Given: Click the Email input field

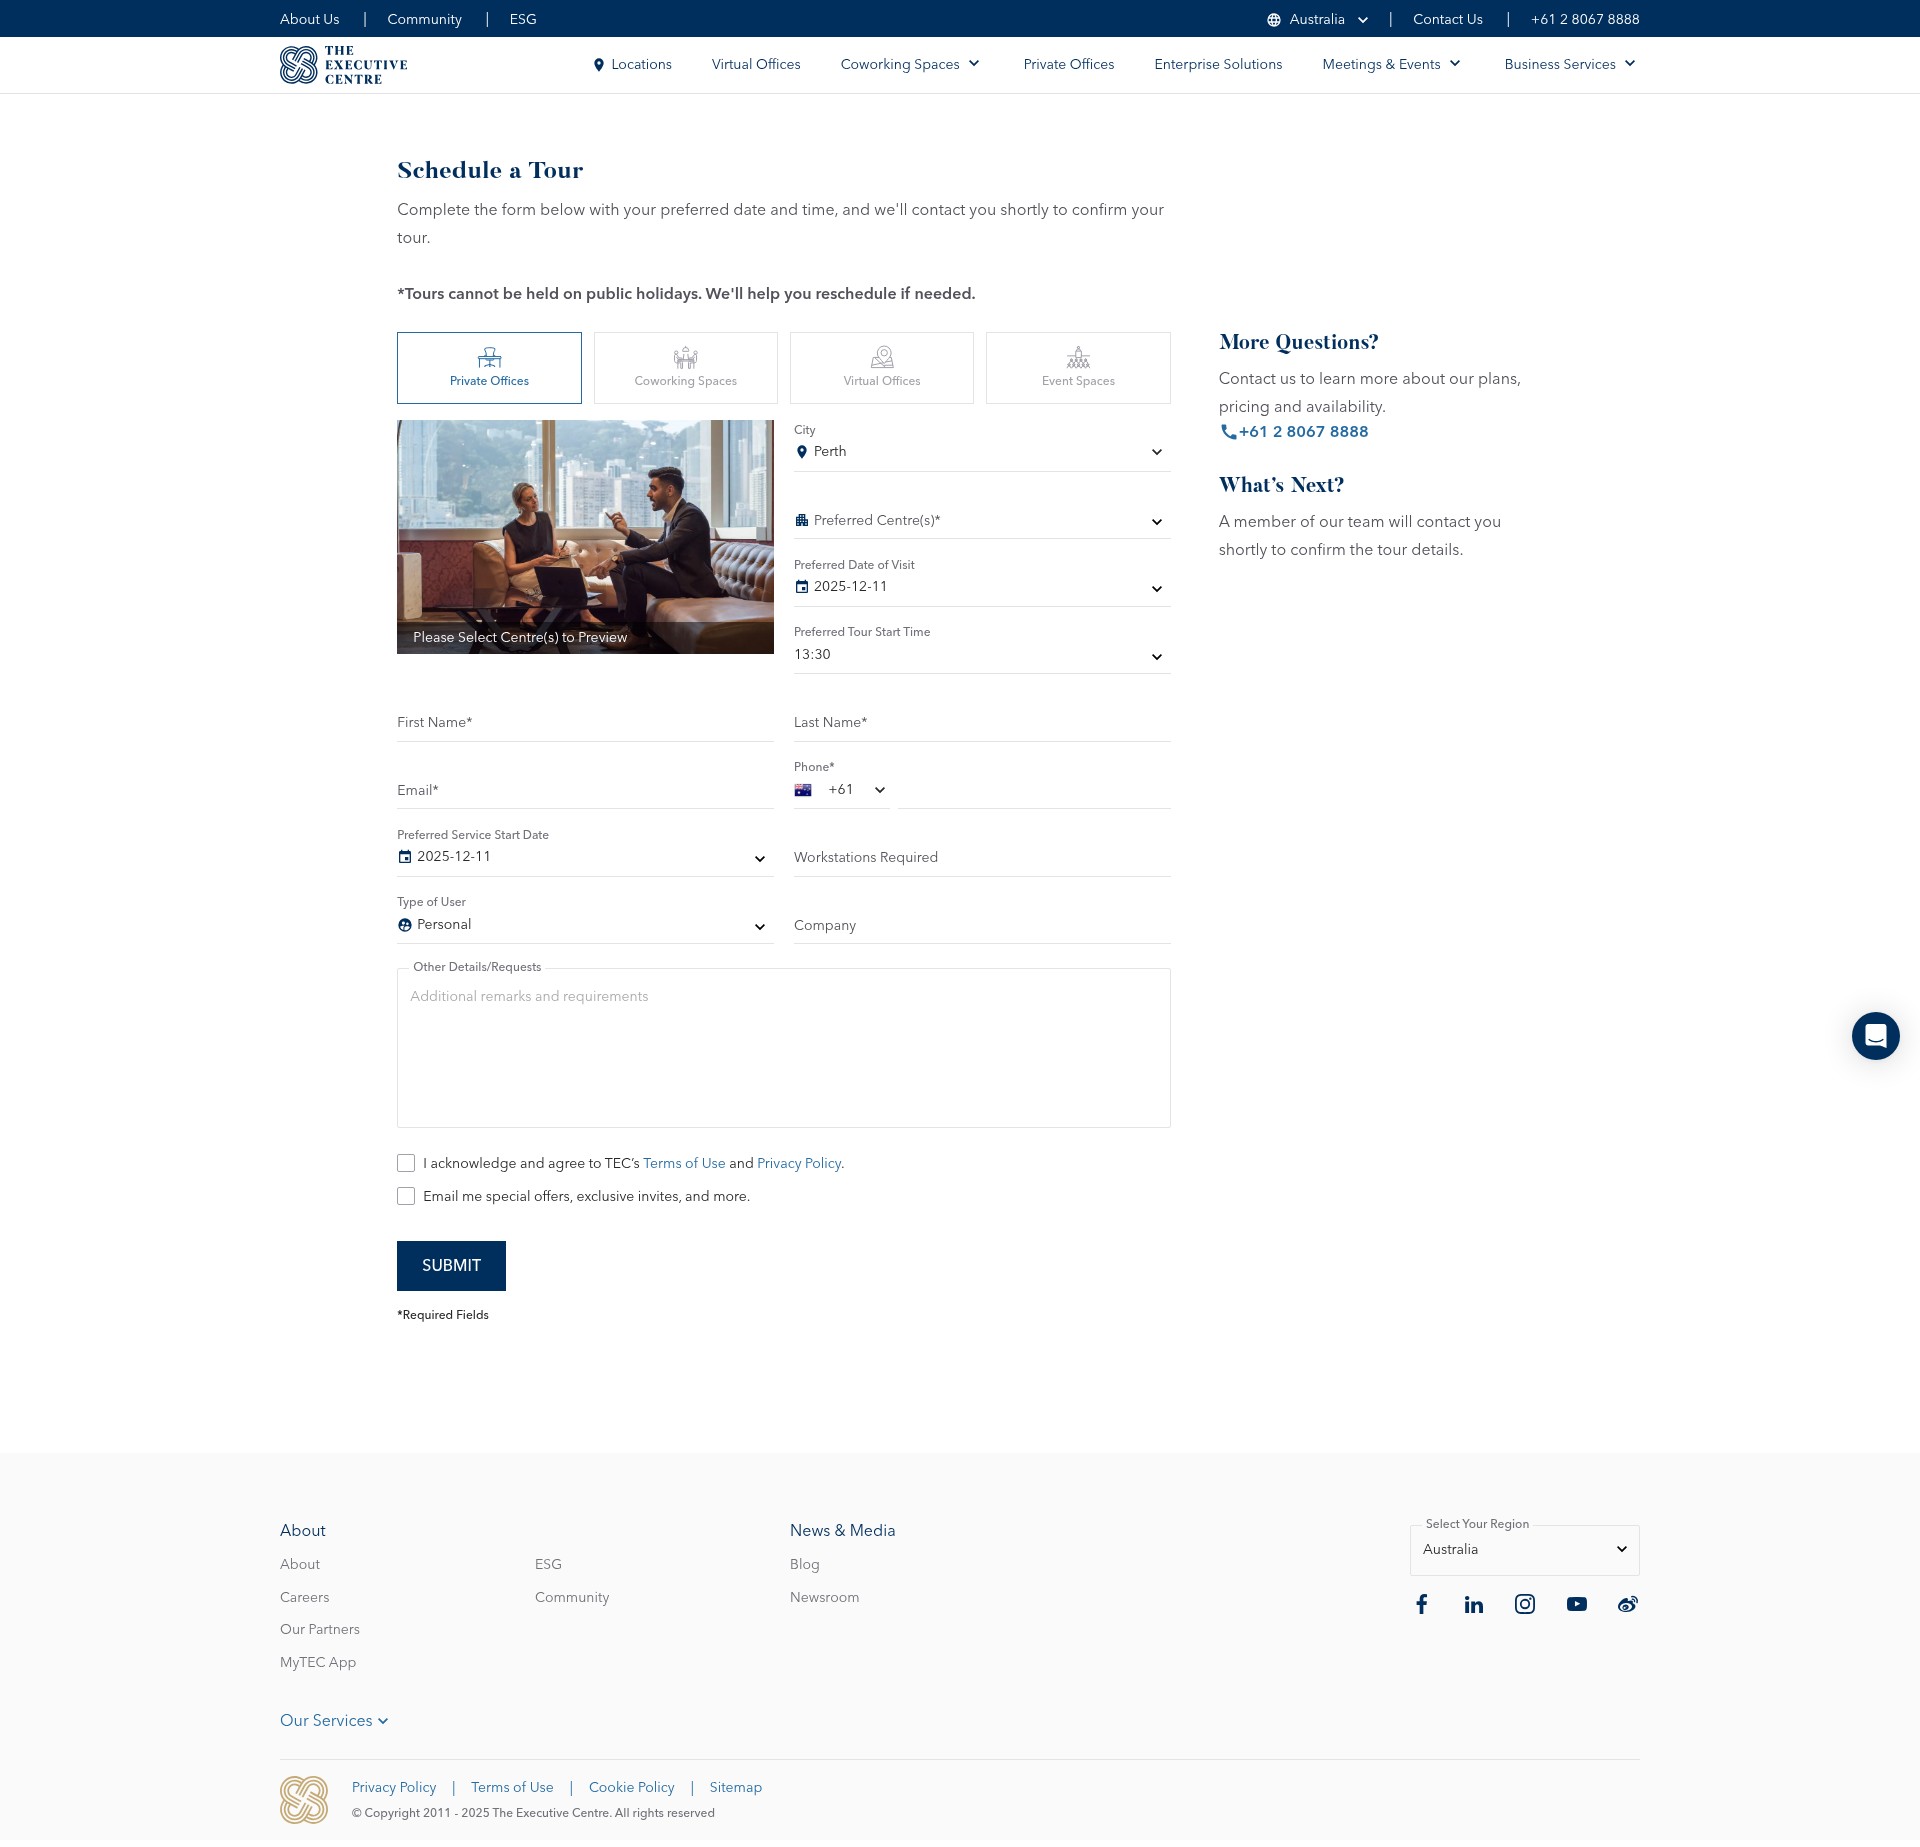Looking at the screenshot, I should coord(585,791).
